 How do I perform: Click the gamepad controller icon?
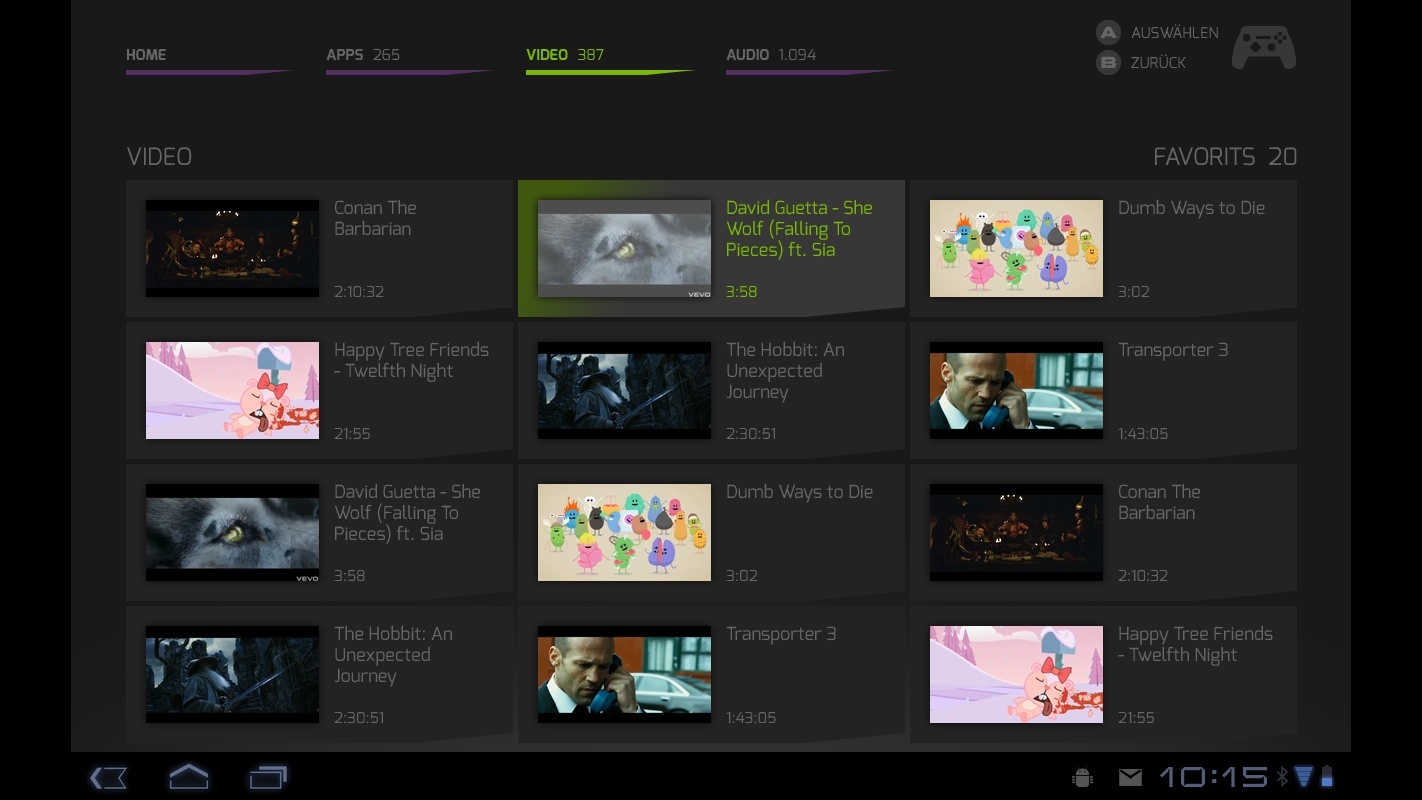click(x=1263, y=48)
